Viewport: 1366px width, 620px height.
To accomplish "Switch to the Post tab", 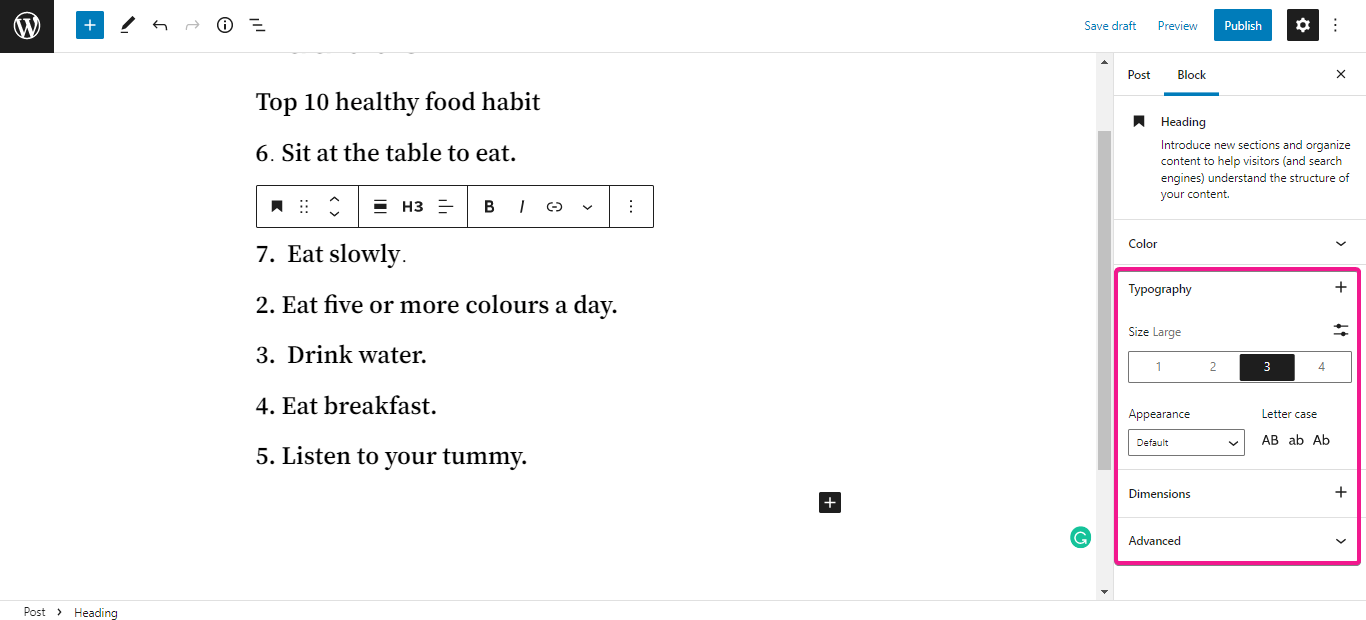I will point(1138,75).
